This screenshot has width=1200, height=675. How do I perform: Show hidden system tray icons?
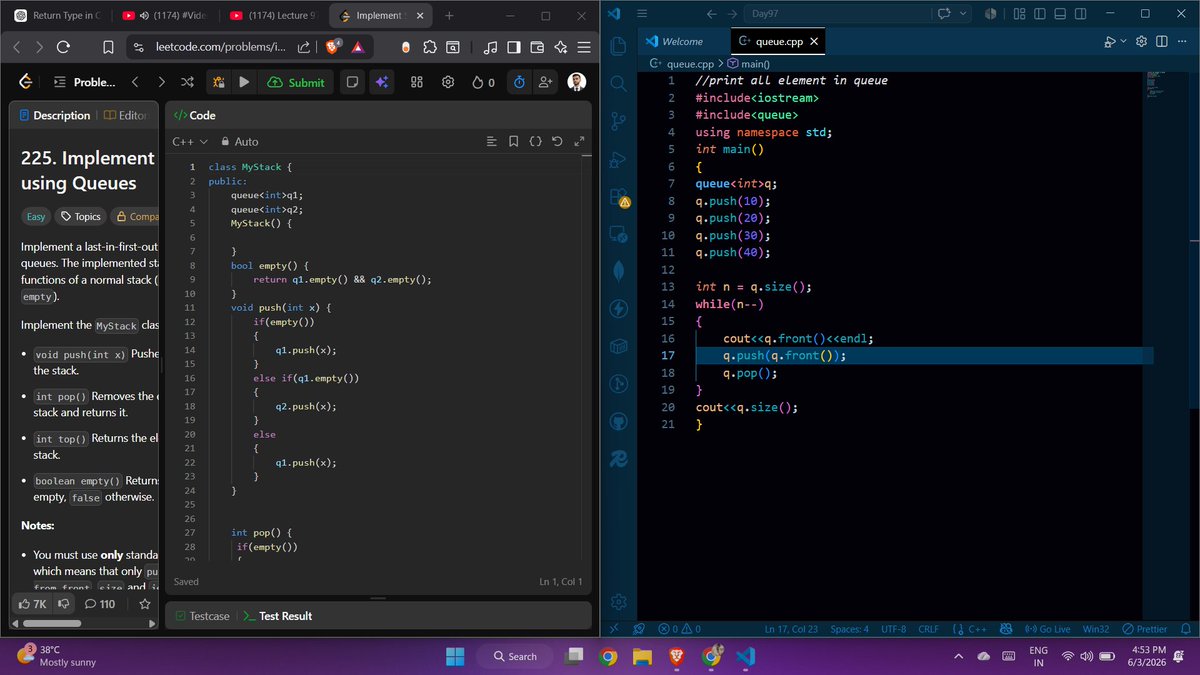pyautogui.click(x=958, y=656)
